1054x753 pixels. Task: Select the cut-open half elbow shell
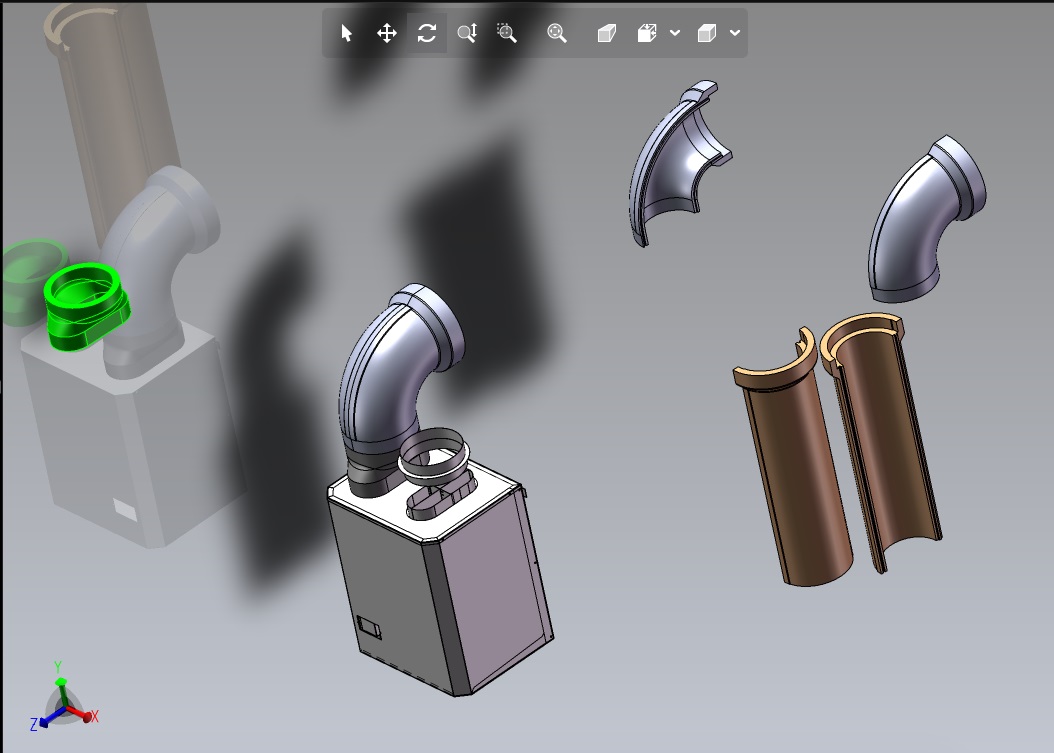pyautogui.click(x=676, y=165)
